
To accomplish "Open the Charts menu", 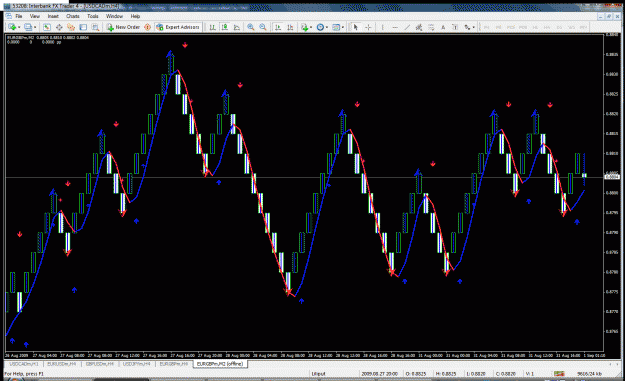I will pyautogui.click(x=73, y=16).
